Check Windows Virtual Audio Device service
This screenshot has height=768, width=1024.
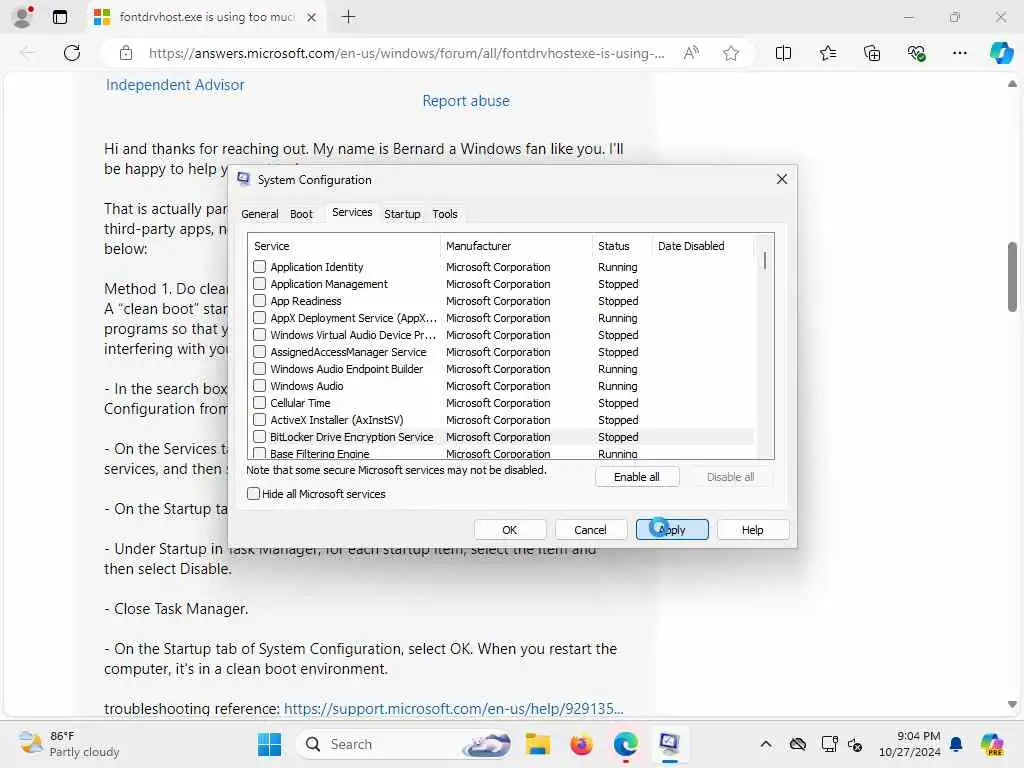[259, 334]
